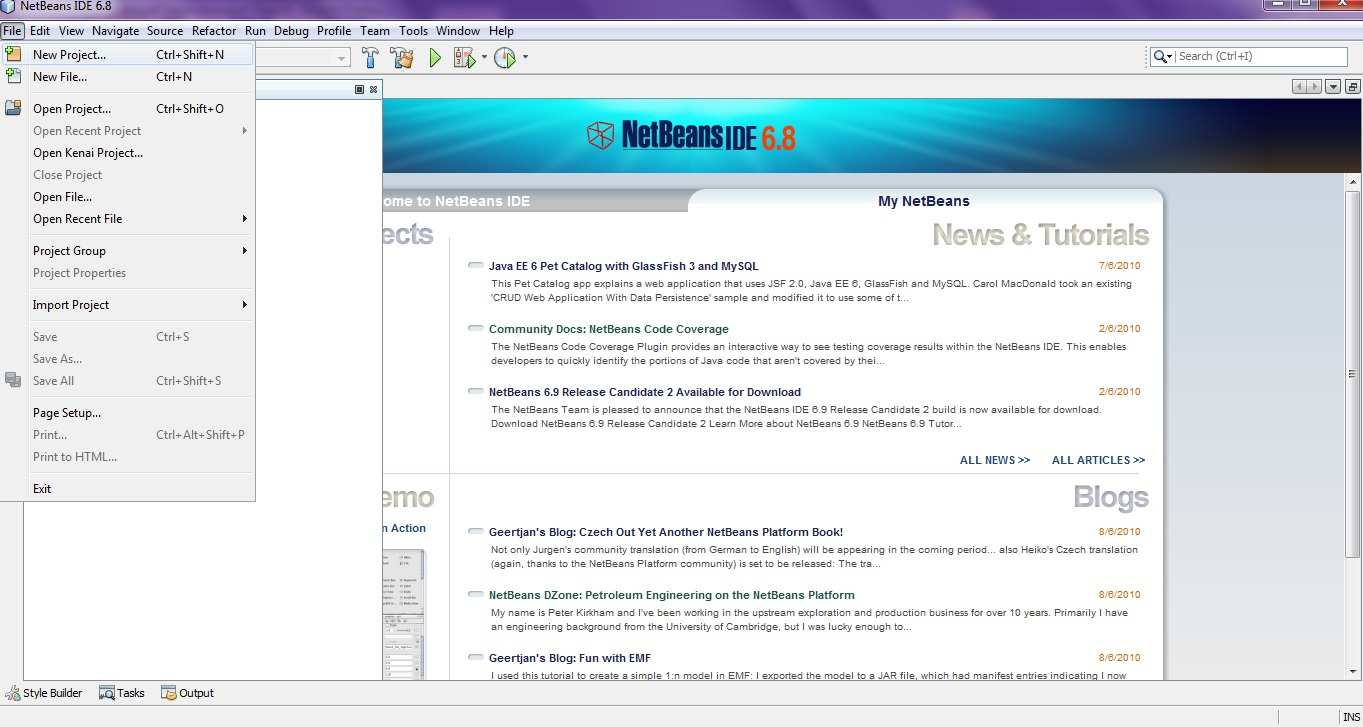
Task: Choose Page Setup... from File menu
Action: point(128,413)
